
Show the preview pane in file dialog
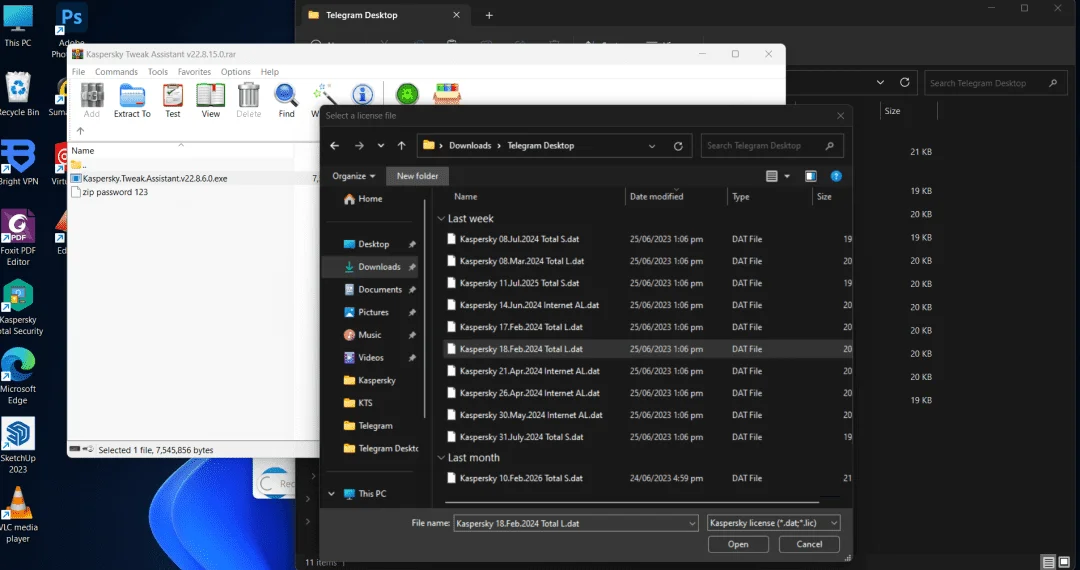pyautogui.click(x=811, y=176)
